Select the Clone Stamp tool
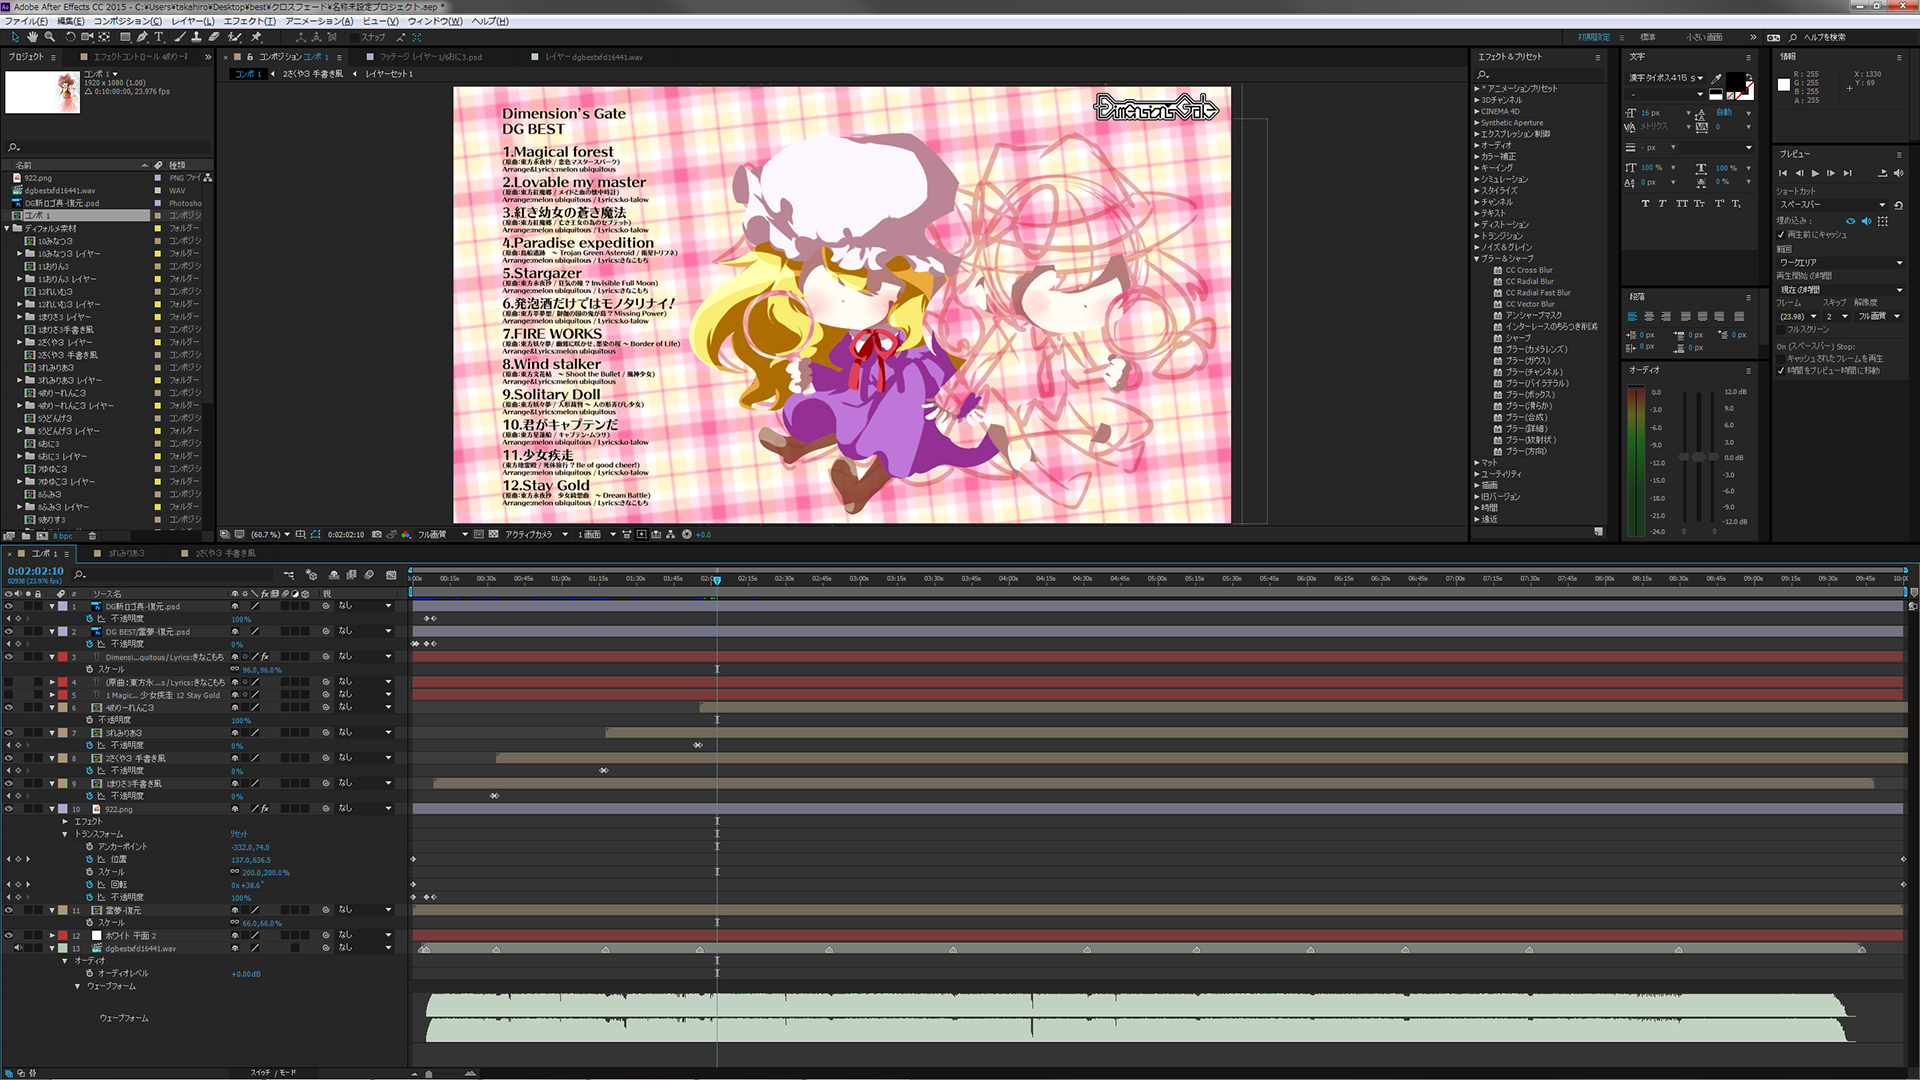This screenshot has width=1920, height=1080. coord(196,37)
